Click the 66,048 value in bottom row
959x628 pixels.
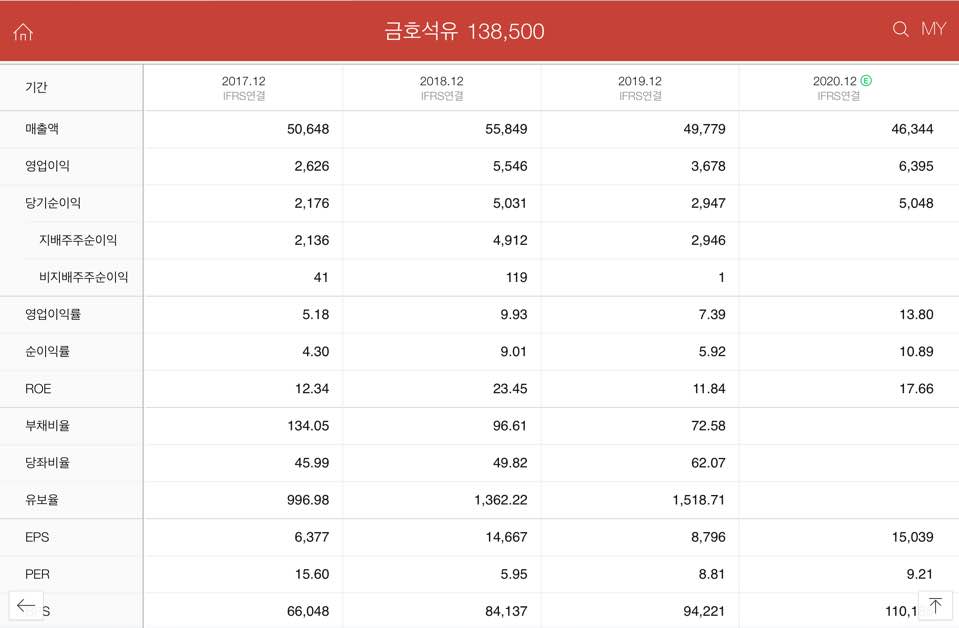coord(308,611)
